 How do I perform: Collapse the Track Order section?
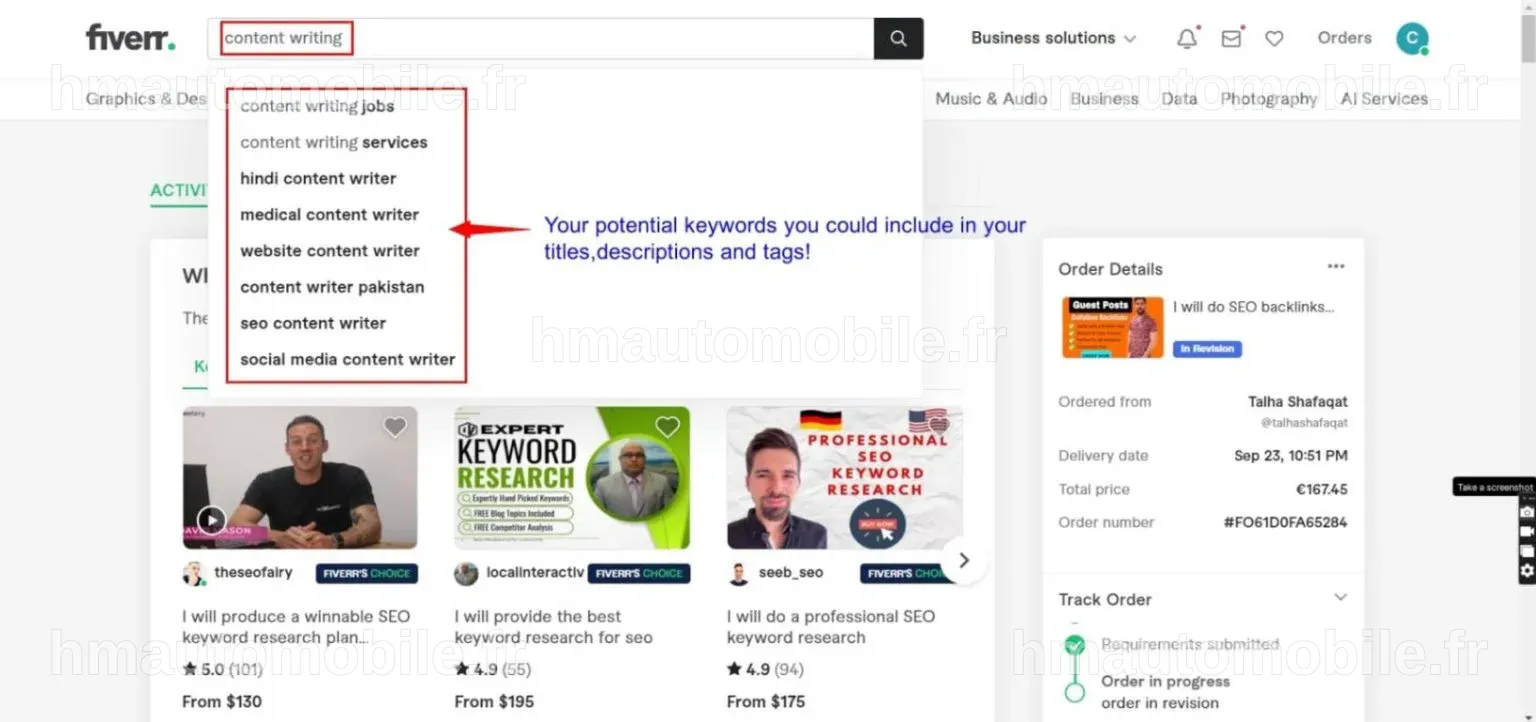1340,598
